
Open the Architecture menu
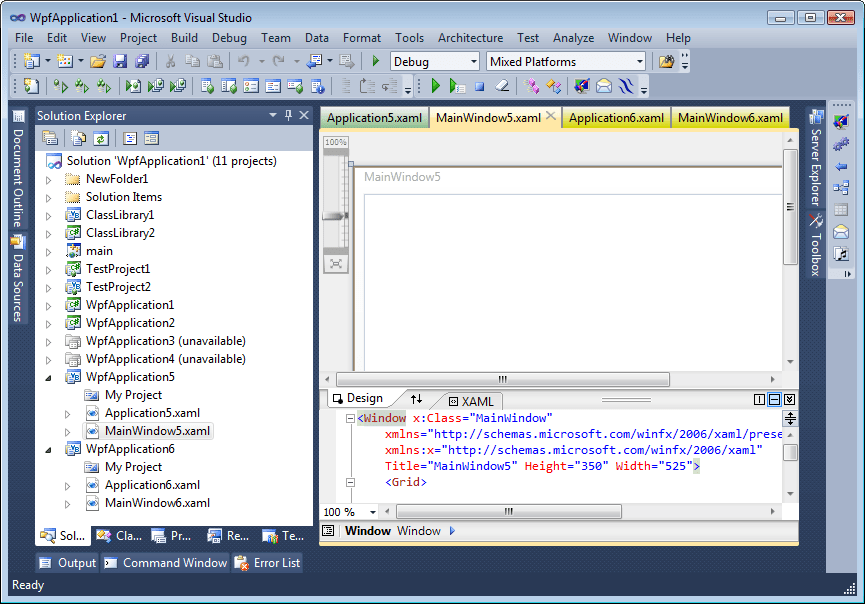[x=470, y=38]
